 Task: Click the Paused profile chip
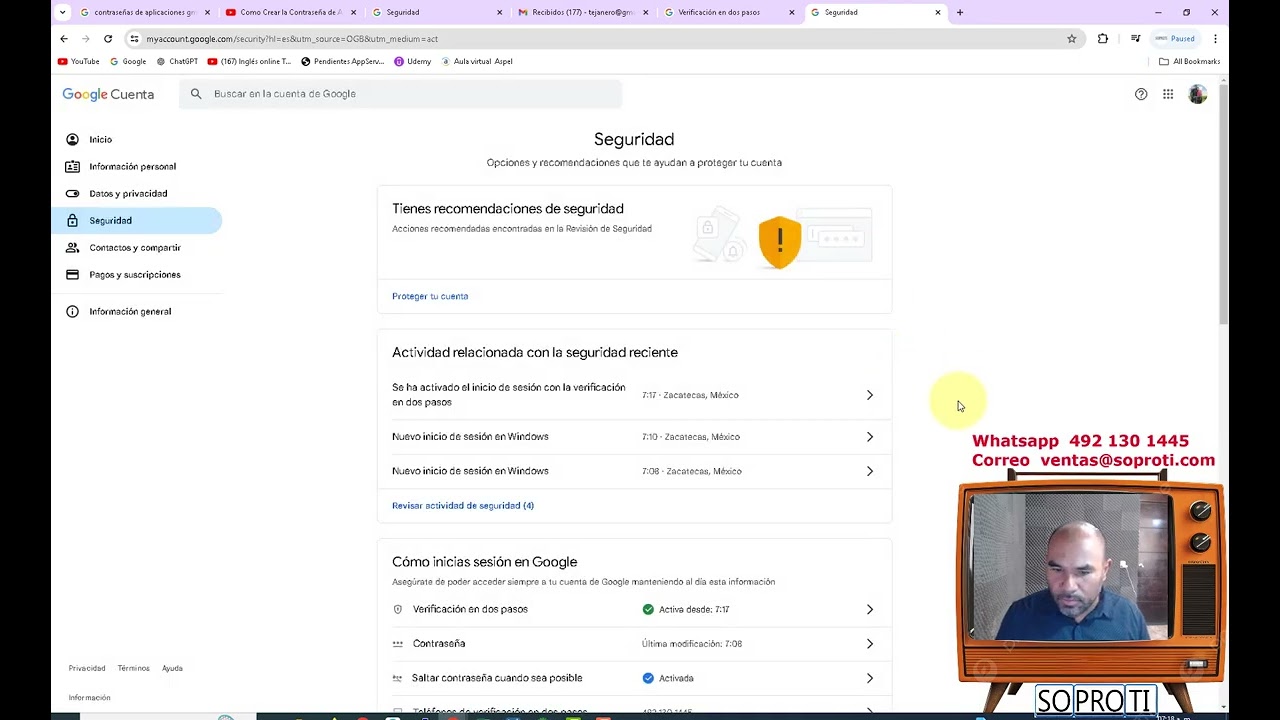1176,39
